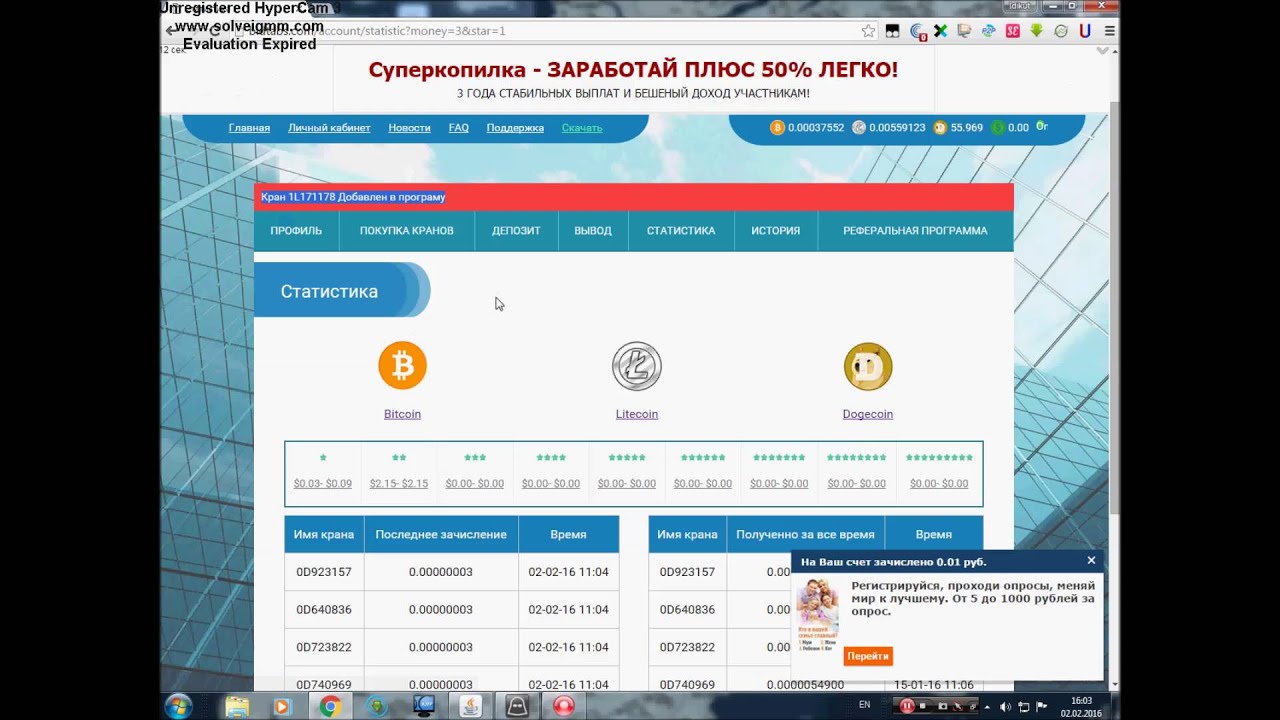Open the Windows Start menu
Screen dimensions: 1280x720
[178, 706]
